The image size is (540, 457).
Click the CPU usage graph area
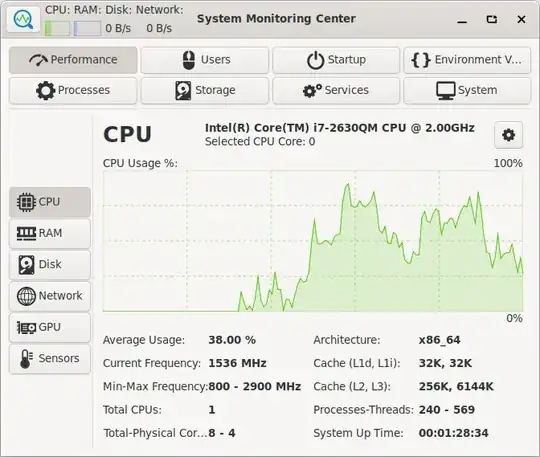313,241
